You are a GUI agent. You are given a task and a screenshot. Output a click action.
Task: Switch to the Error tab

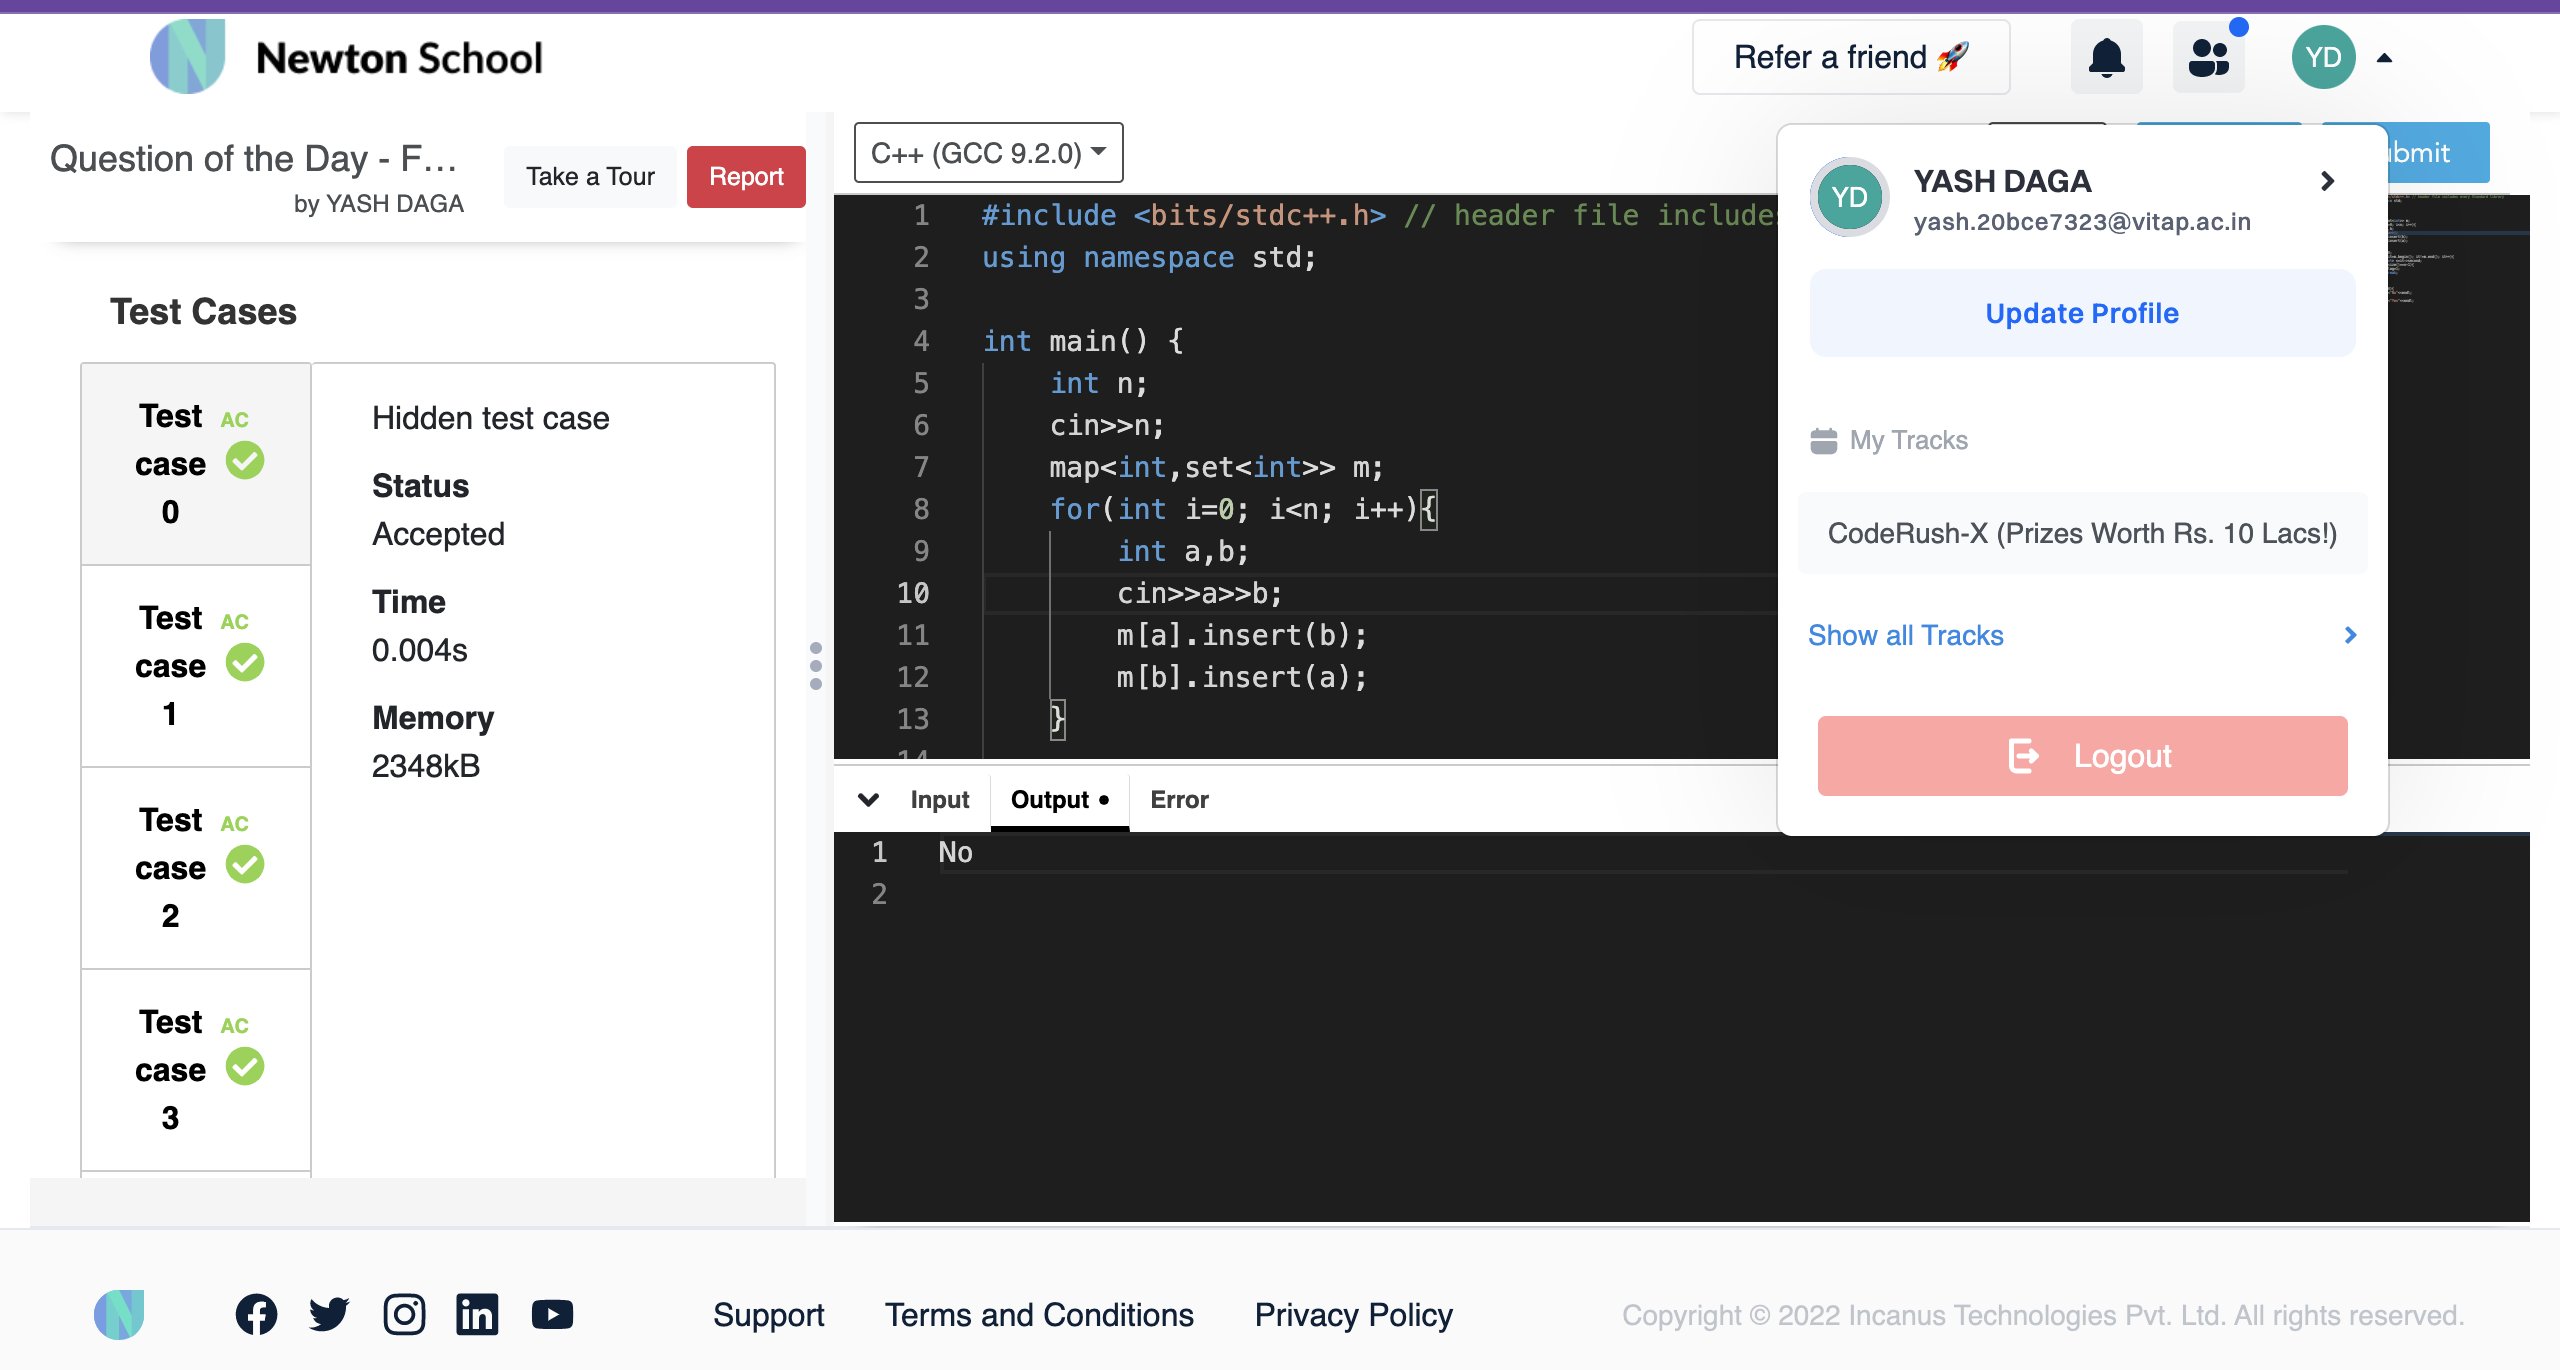[1179, 799]
